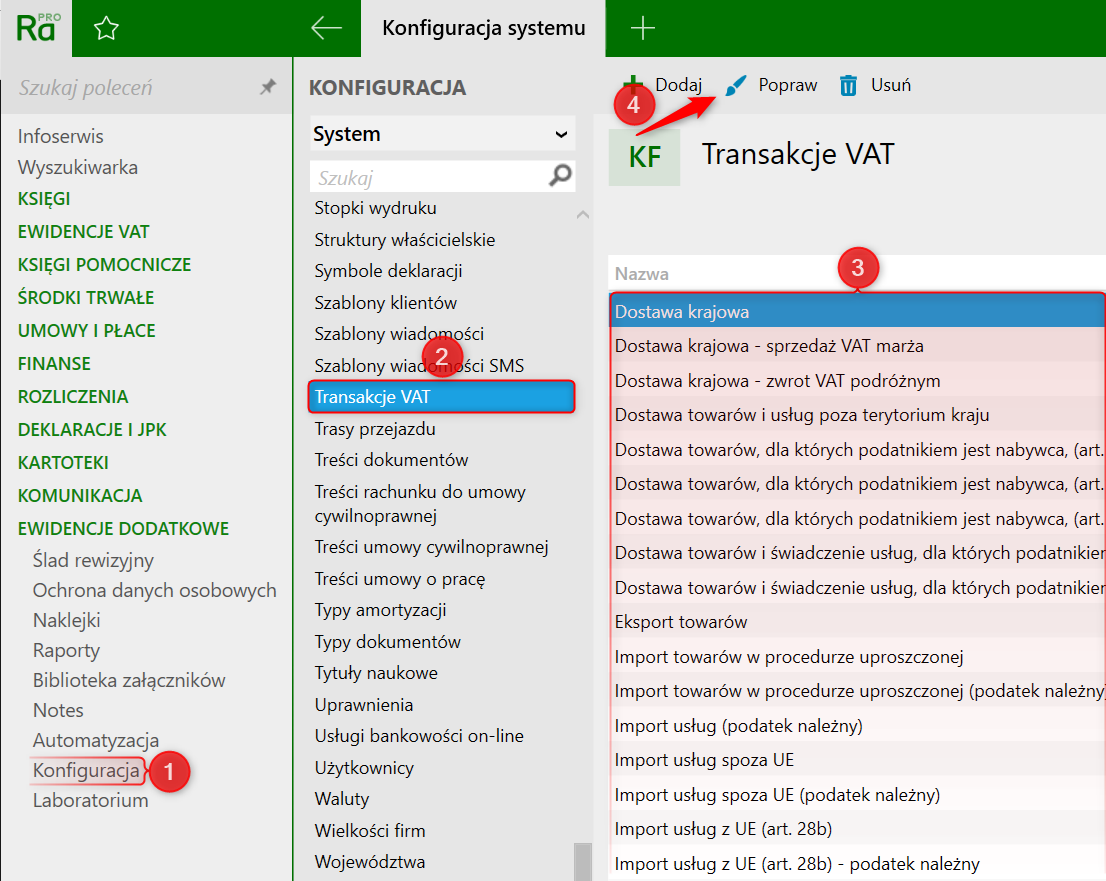Click the magnifier search icon
Screen dimensions: 1106x881
pos(561,177)
